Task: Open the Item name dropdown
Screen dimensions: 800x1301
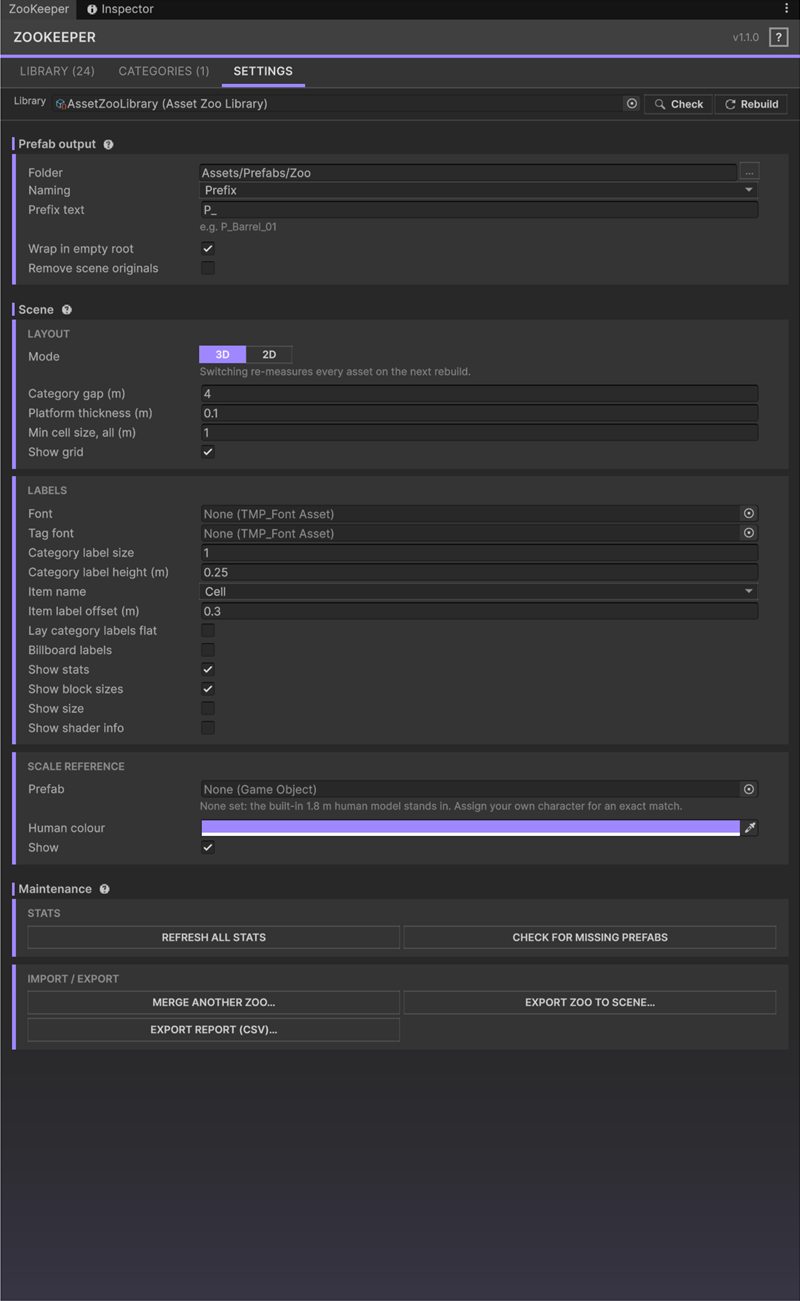Action: point(479,592)
